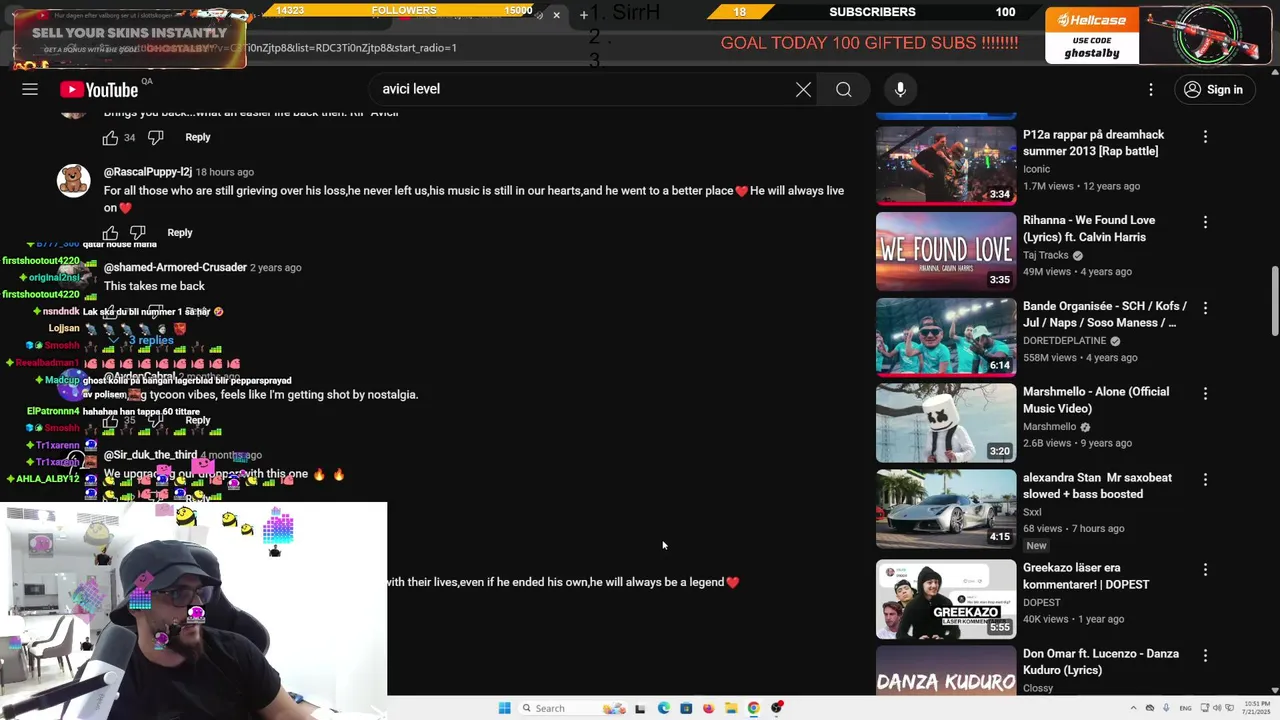Screen dimensions: 1280x720
Task: Play 'Marshmello - Alone' video thumbnail
Action: [946, 423]
